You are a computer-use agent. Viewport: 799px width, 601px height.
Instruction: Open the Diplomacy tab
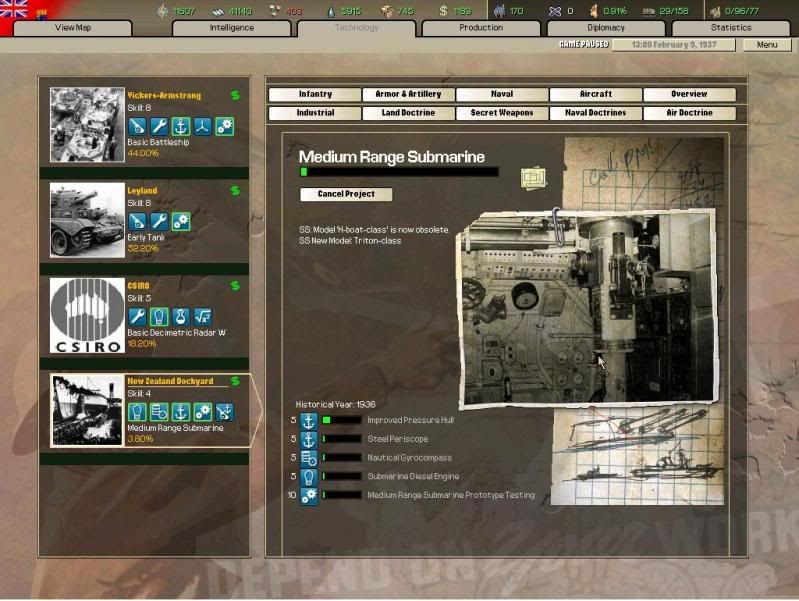click(x=606, y=28)
